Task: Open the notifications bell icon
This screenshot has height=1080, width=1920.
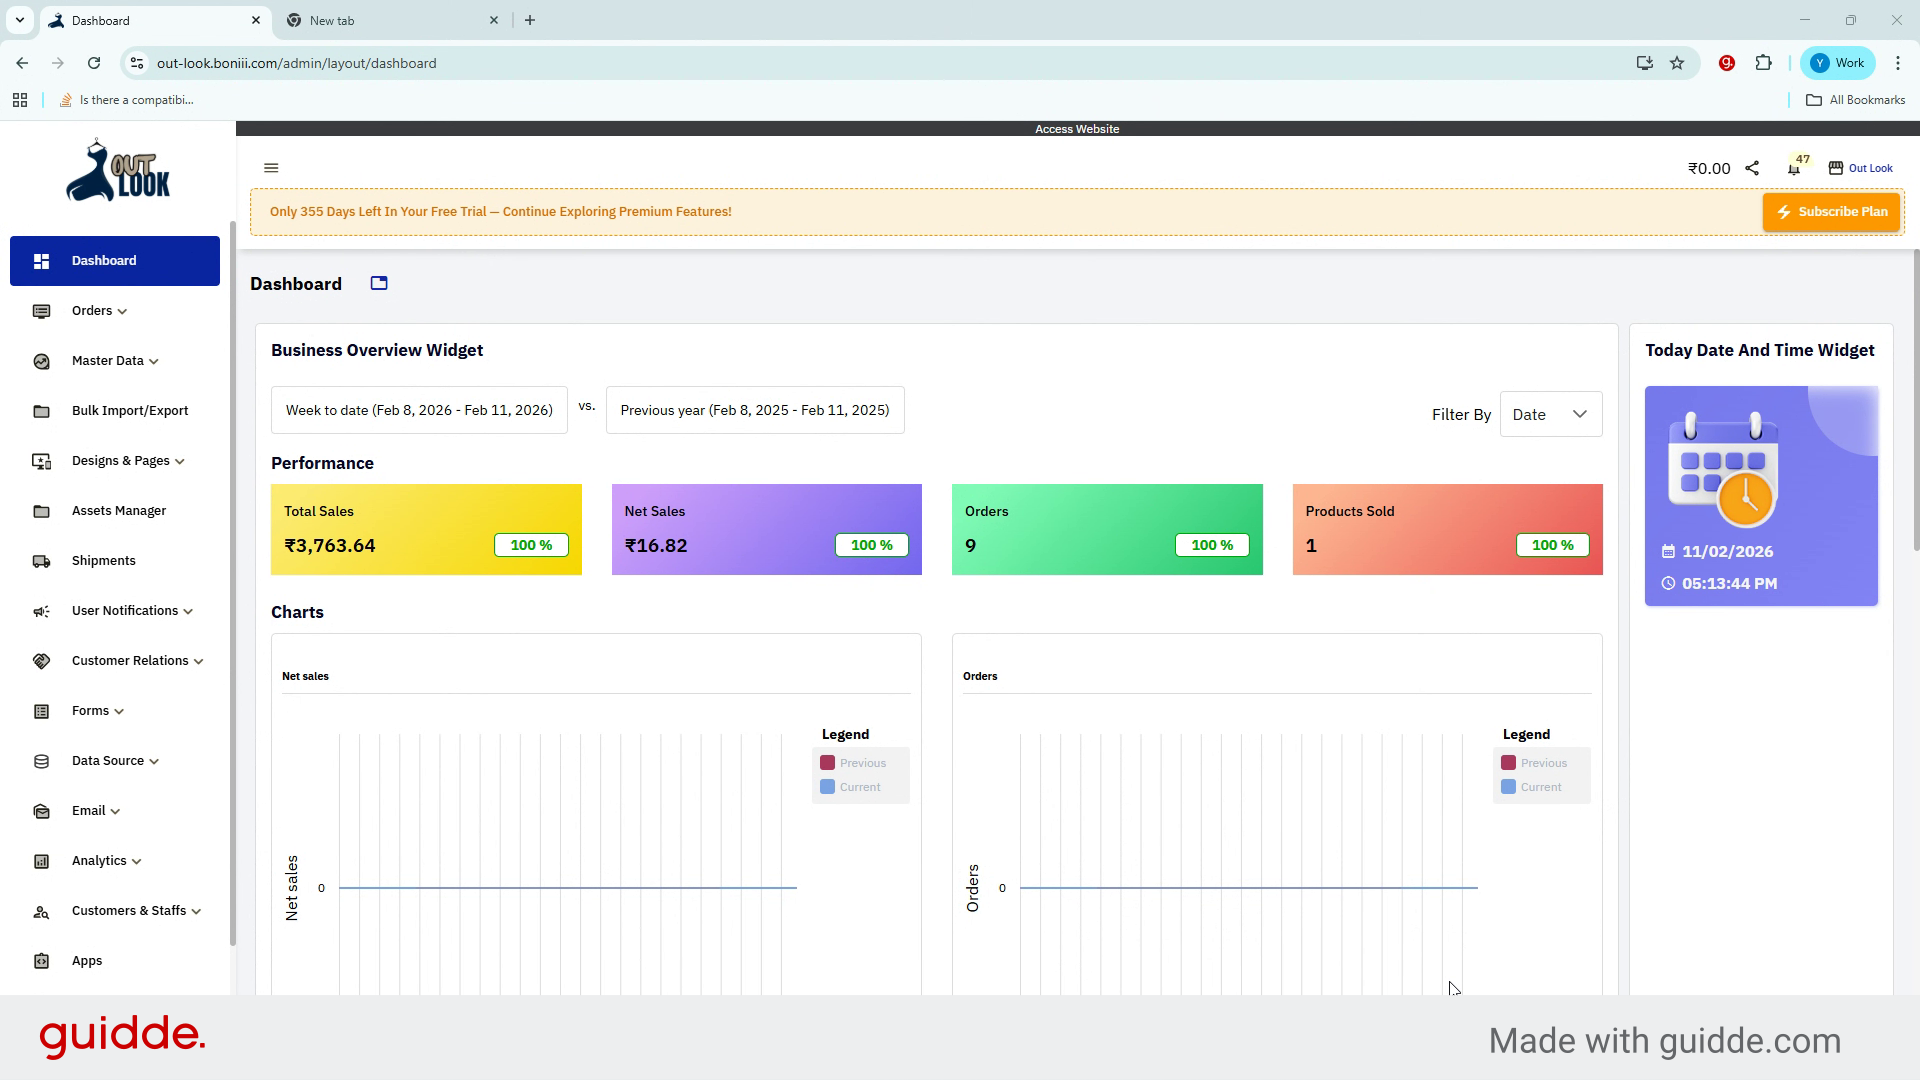Action: pos(1794,168)
